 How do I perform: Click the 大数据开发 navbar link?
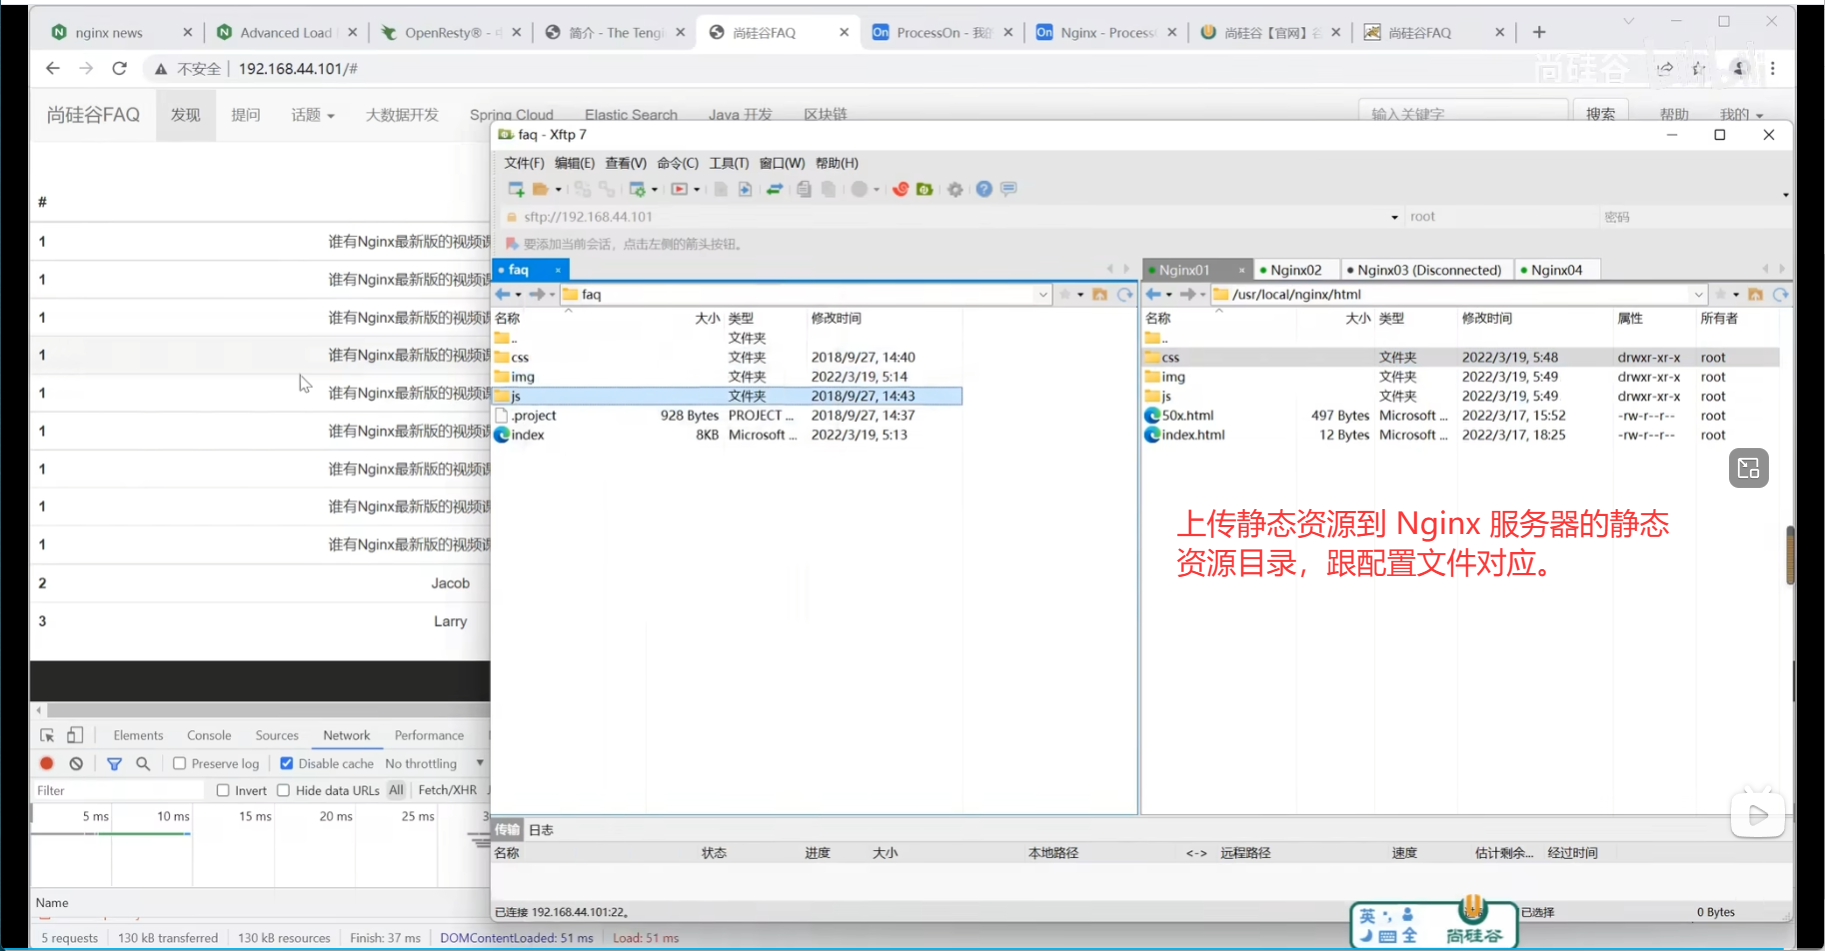click(x=402, y=115)
